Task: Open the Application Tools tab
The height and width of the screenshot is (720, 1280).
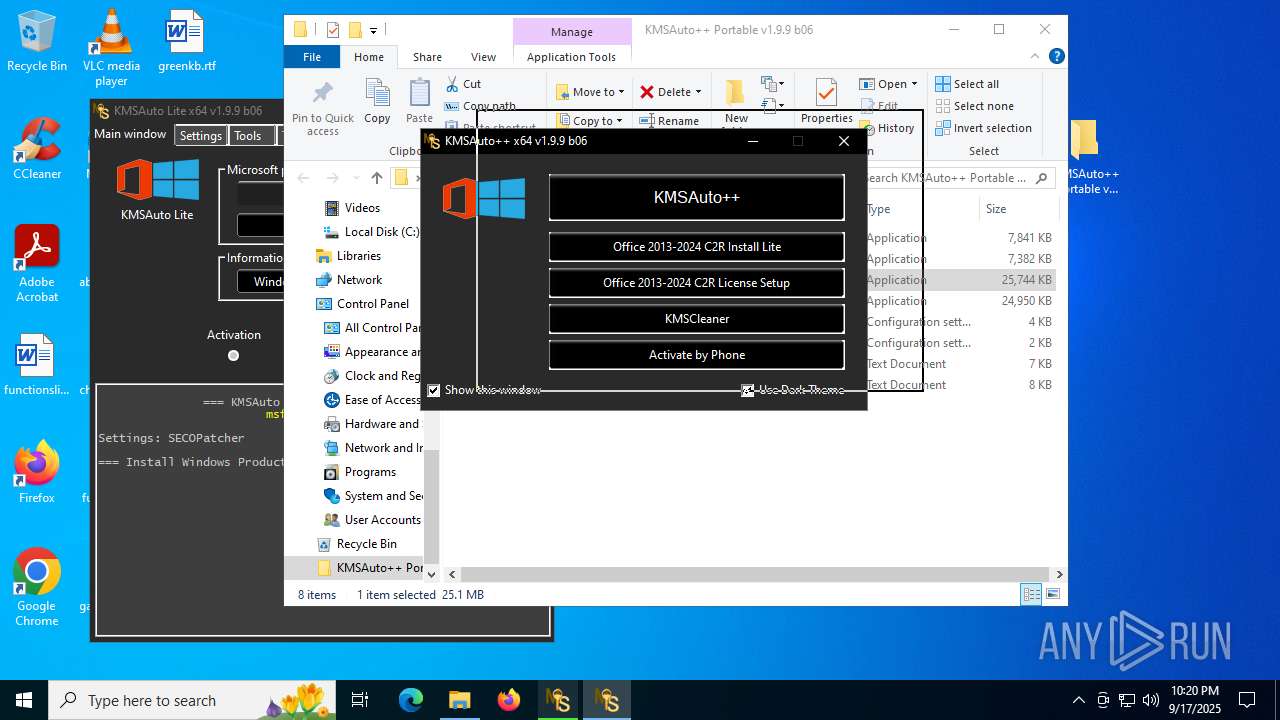Action: pos(571,57)
